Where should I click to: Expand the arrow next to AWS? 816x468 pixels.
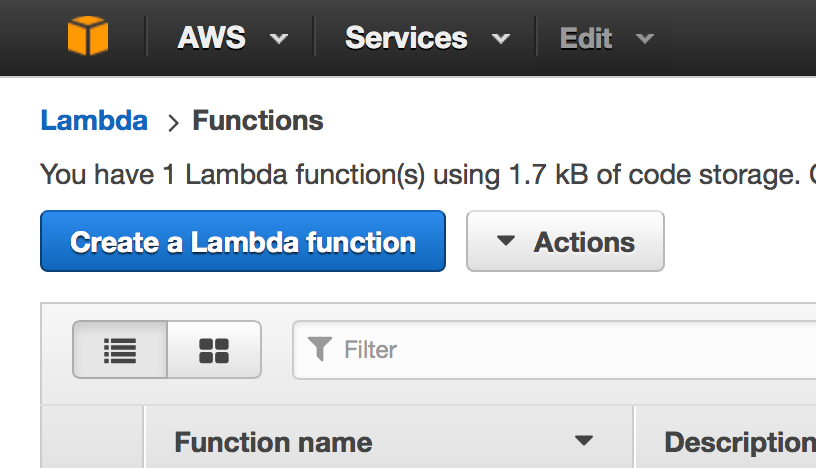point(279,39)
